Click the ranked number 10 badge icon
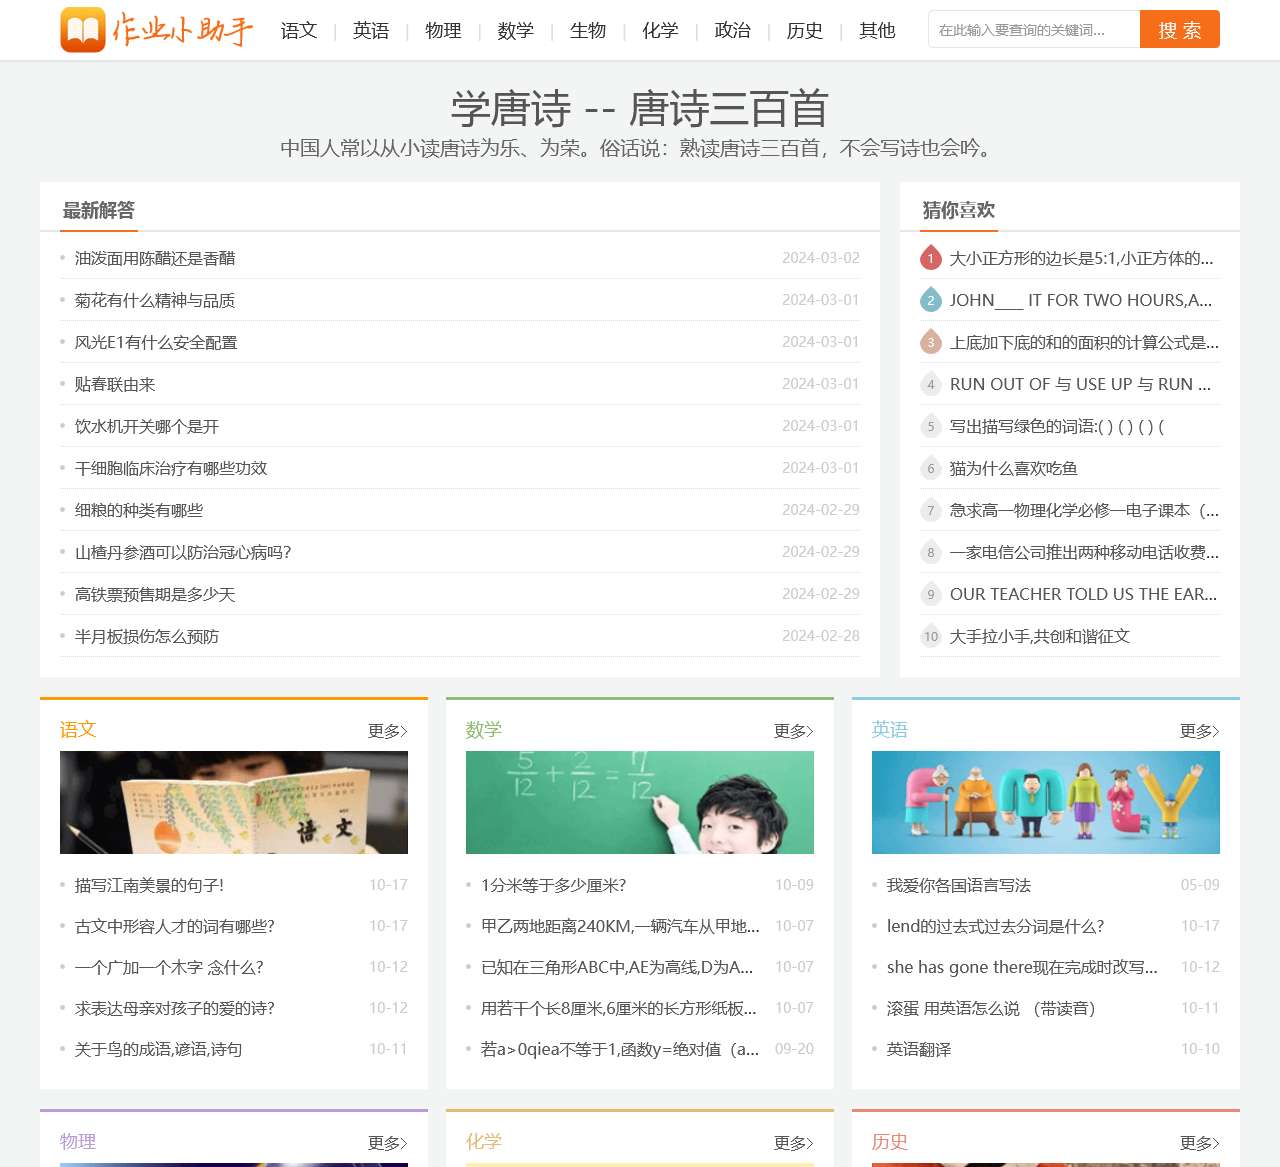 (x=930, y=636)
